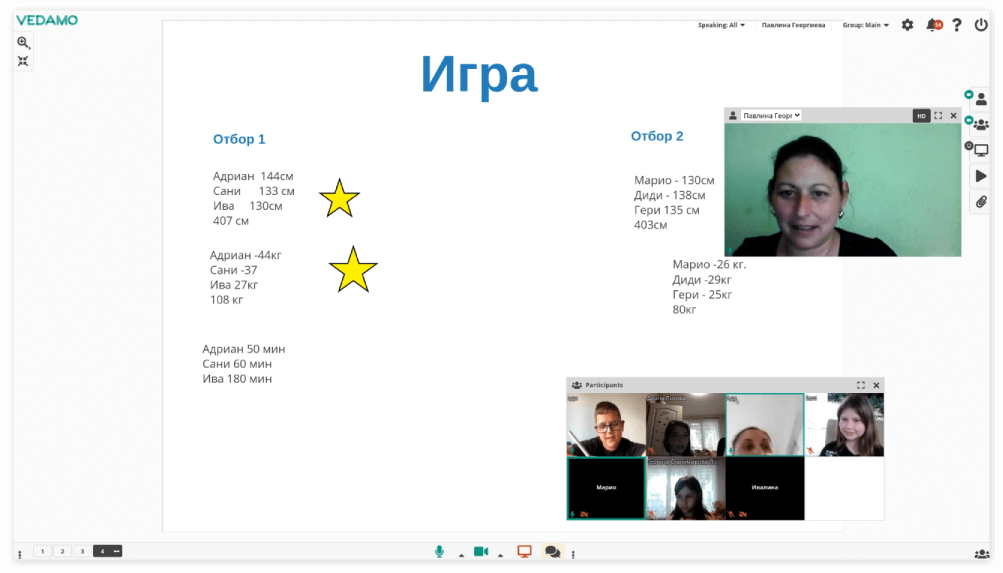Select the Марио black video tile

pos(606,488)
